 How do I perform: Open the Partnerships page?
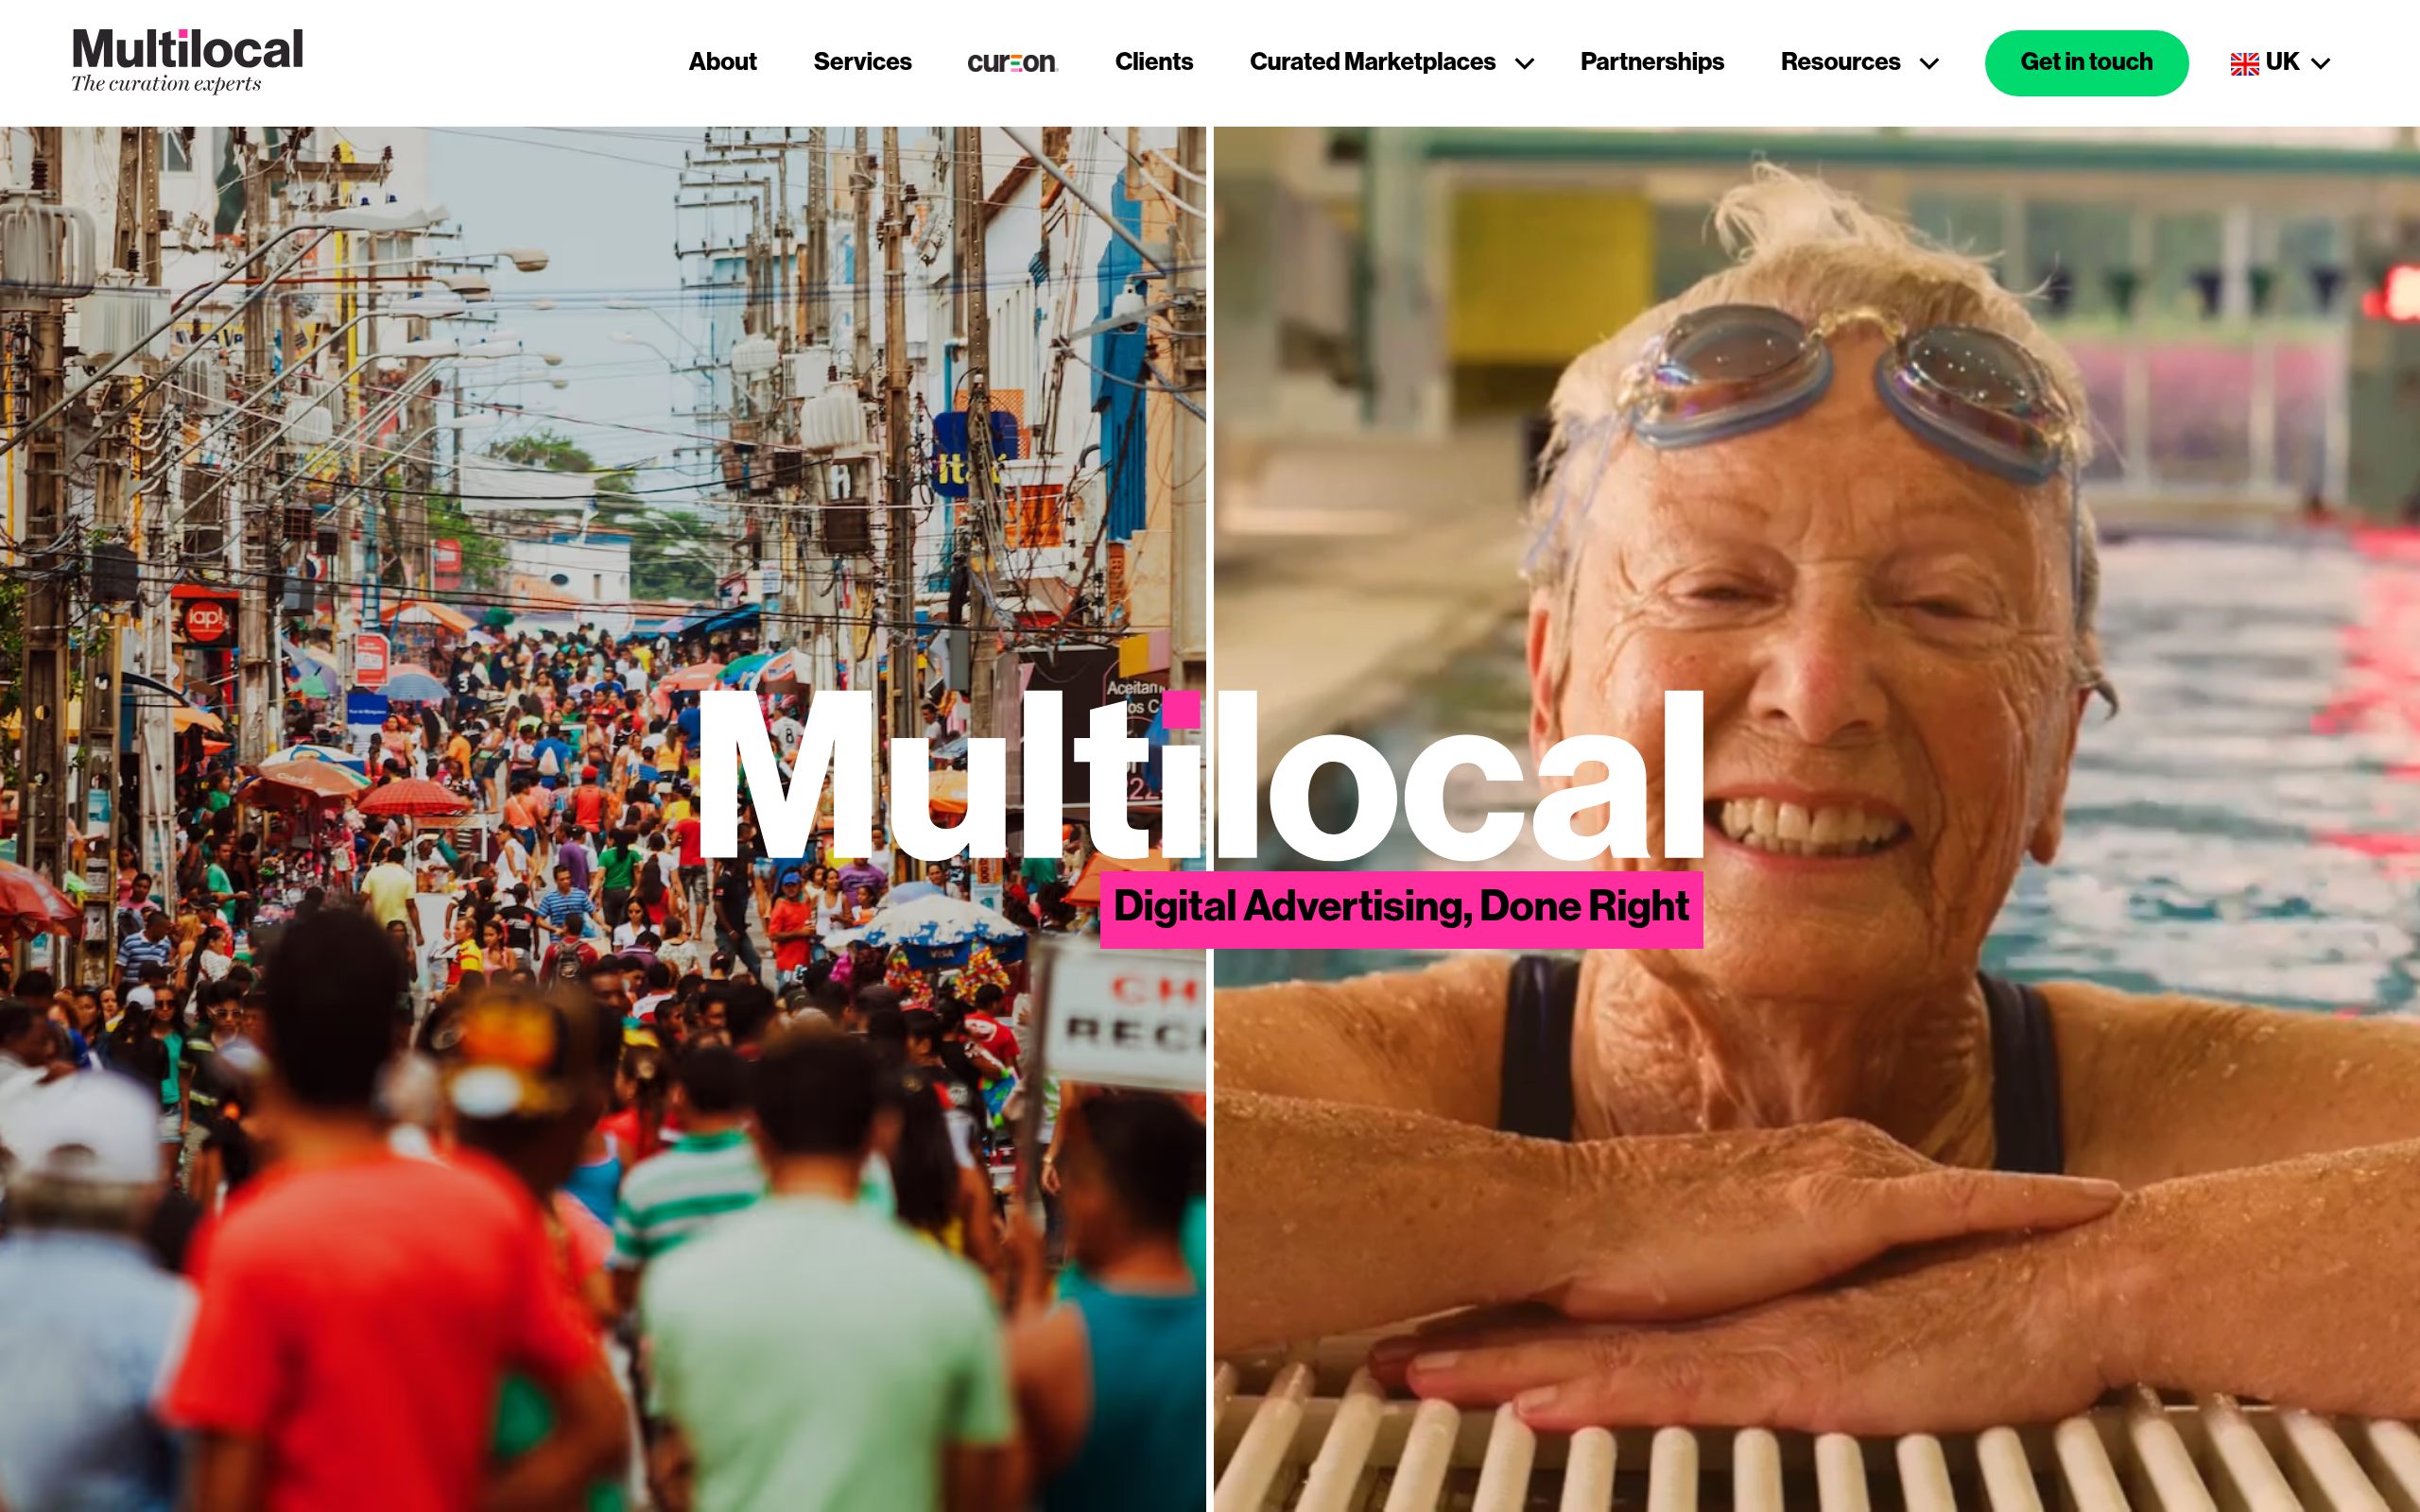tap(1651, 62)
